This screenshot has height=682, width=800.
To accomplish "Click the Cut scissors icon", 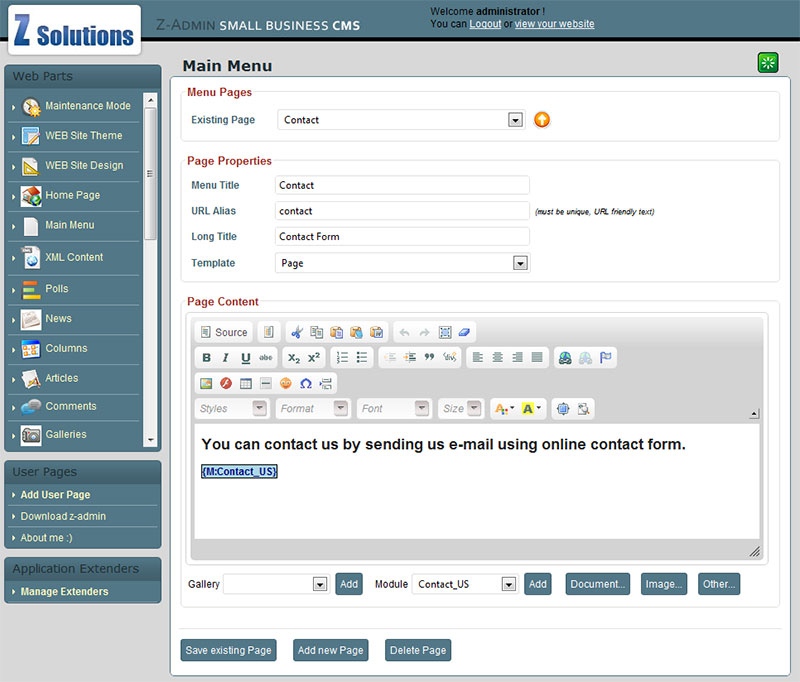I will click(296, 332).
